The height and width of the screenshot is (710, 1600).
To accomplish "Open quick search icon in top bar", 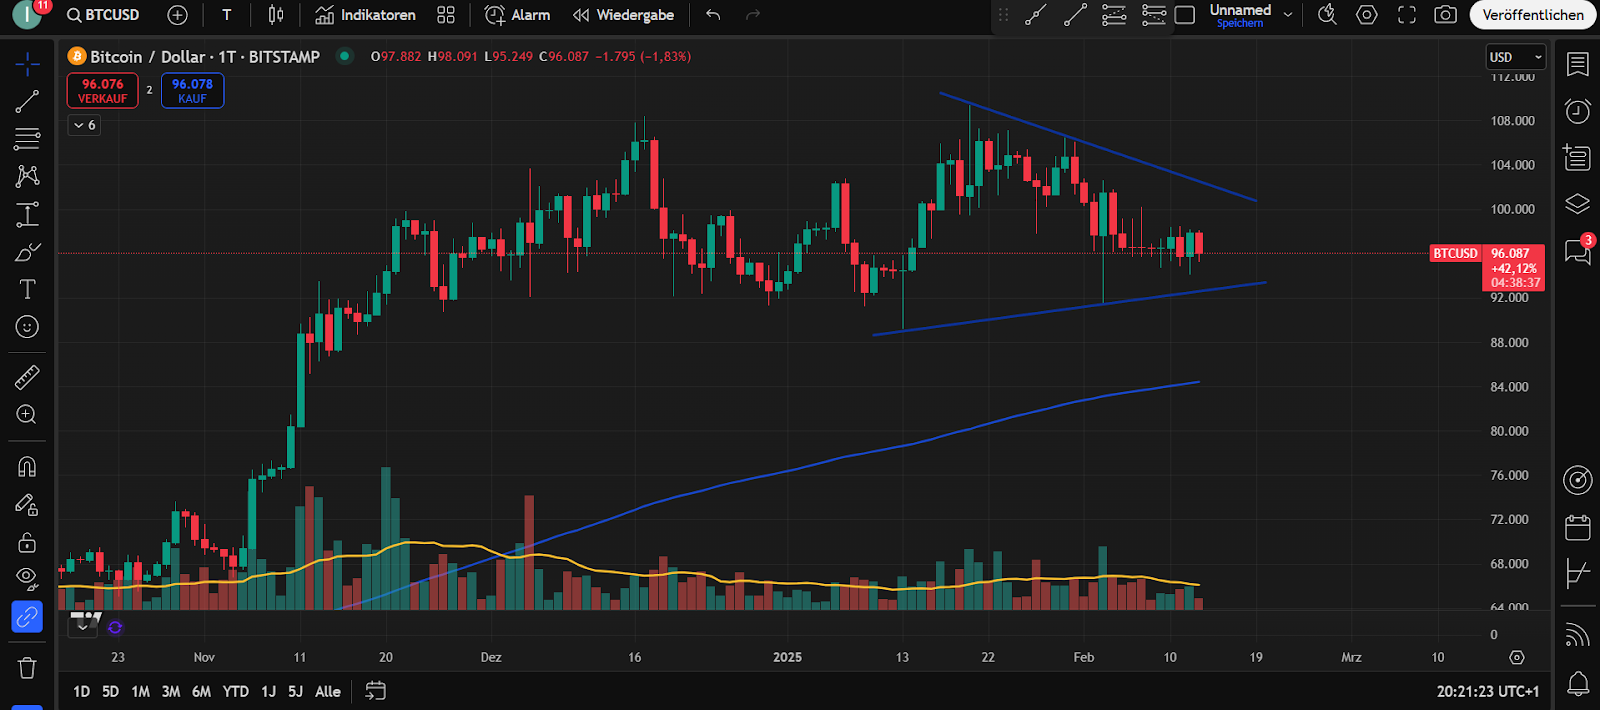I will (x=1327, y=15).
